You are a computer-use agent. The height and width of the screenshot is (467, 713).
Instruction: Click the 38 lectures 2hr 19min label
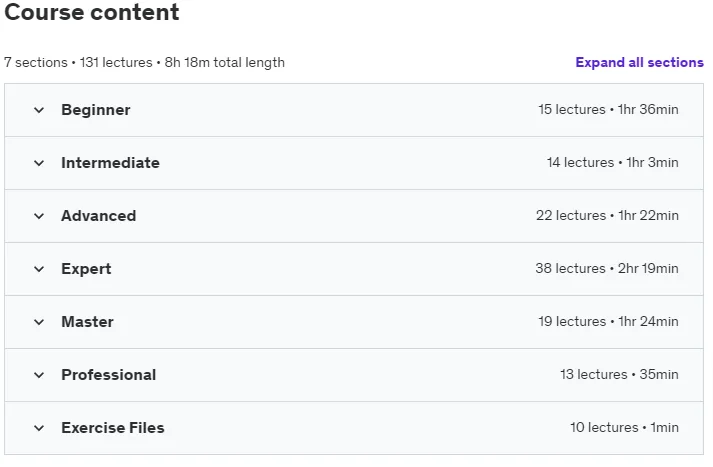607,268
